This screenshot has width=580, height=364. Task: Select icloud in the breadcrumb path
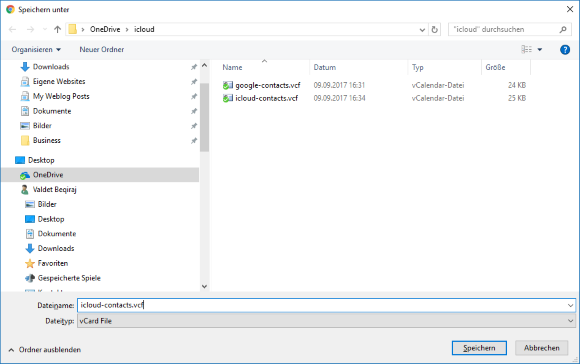pos(144,29)
